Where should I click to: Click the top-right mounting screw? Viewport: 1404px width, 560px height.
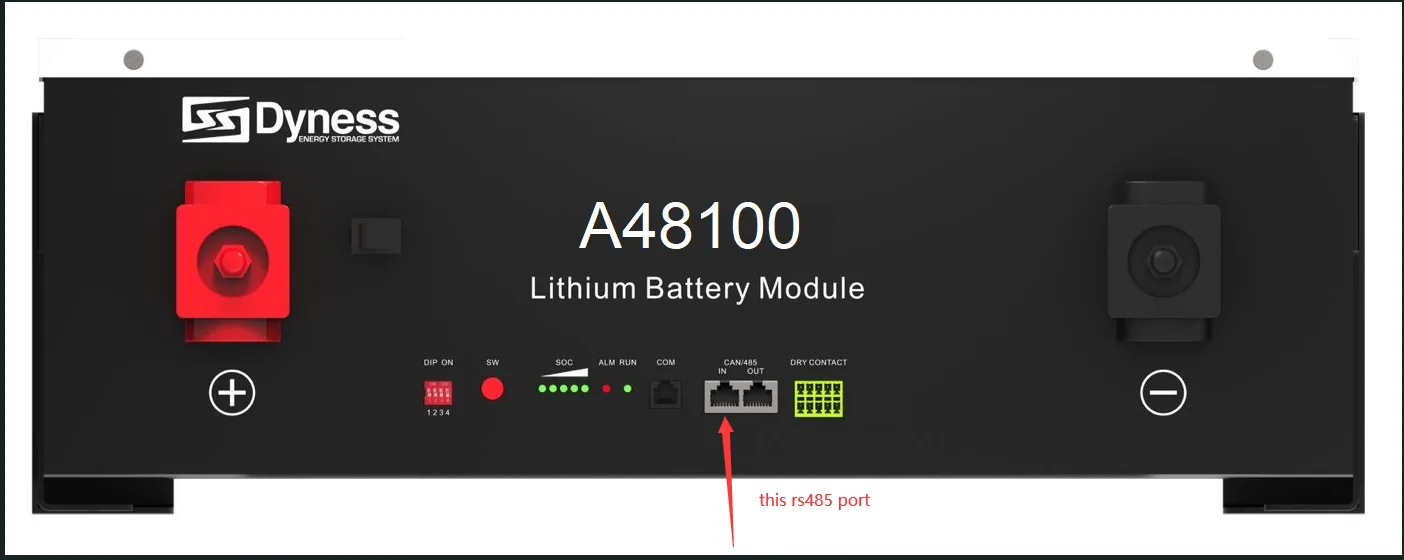pos(1263,60)
